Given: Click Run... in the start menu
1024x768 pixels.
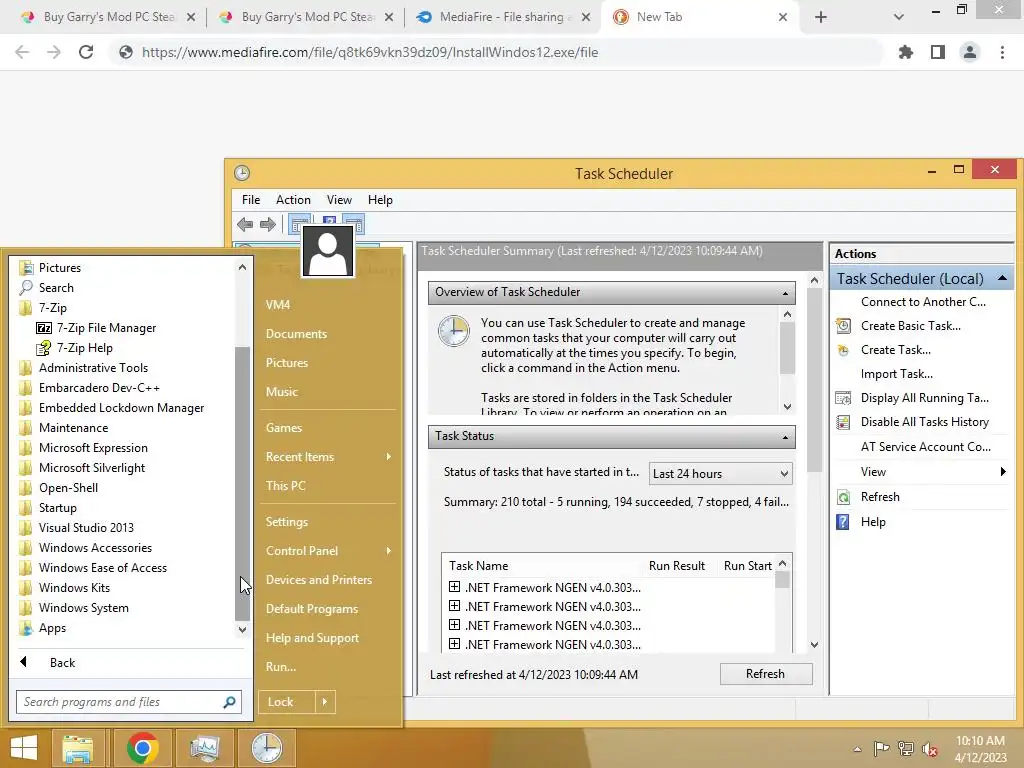Looking at the screenshot, I should (x=281, y=667).
